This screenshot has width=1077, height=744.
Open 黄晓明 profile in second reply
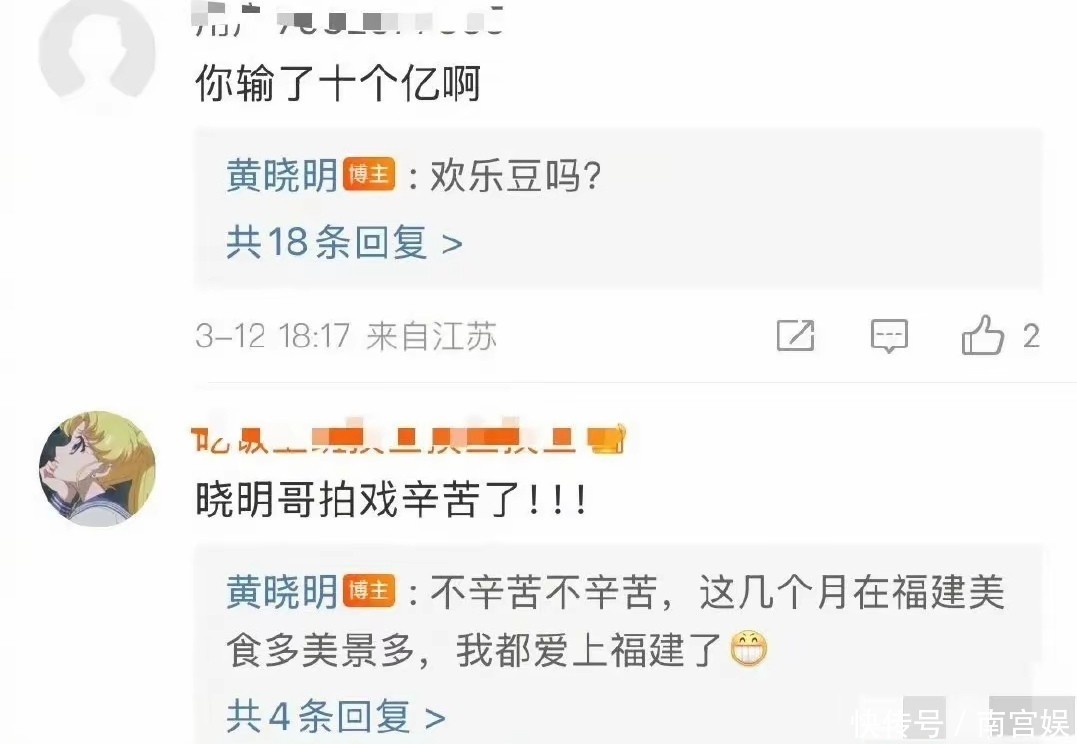pyautogui.click(x=282, y=591)
